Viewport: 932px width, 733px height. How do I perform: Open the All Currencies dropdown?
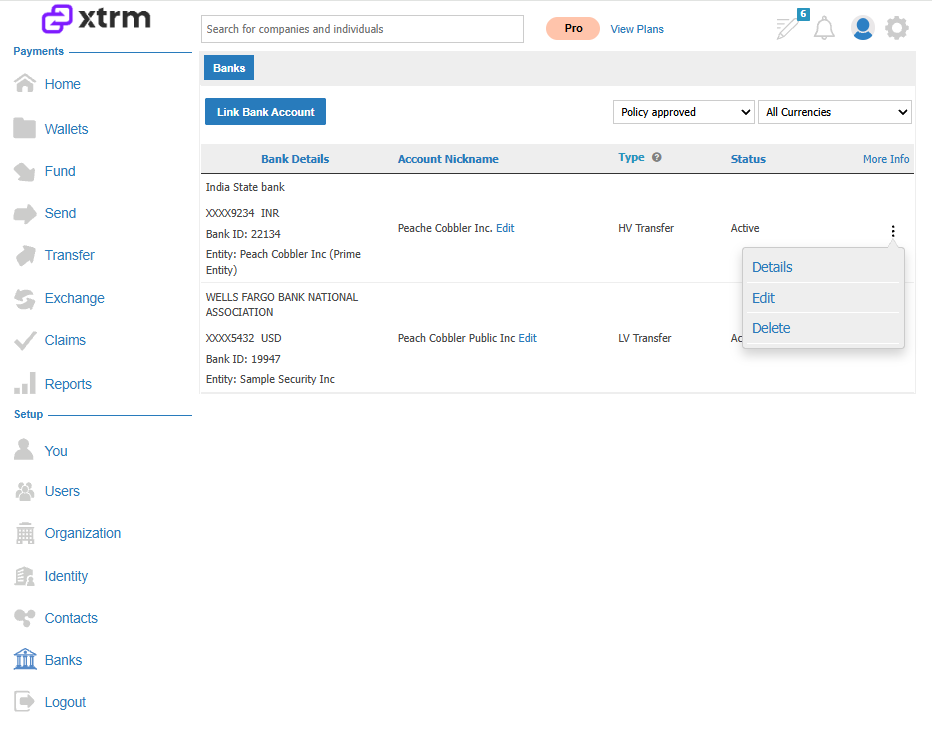835,112
